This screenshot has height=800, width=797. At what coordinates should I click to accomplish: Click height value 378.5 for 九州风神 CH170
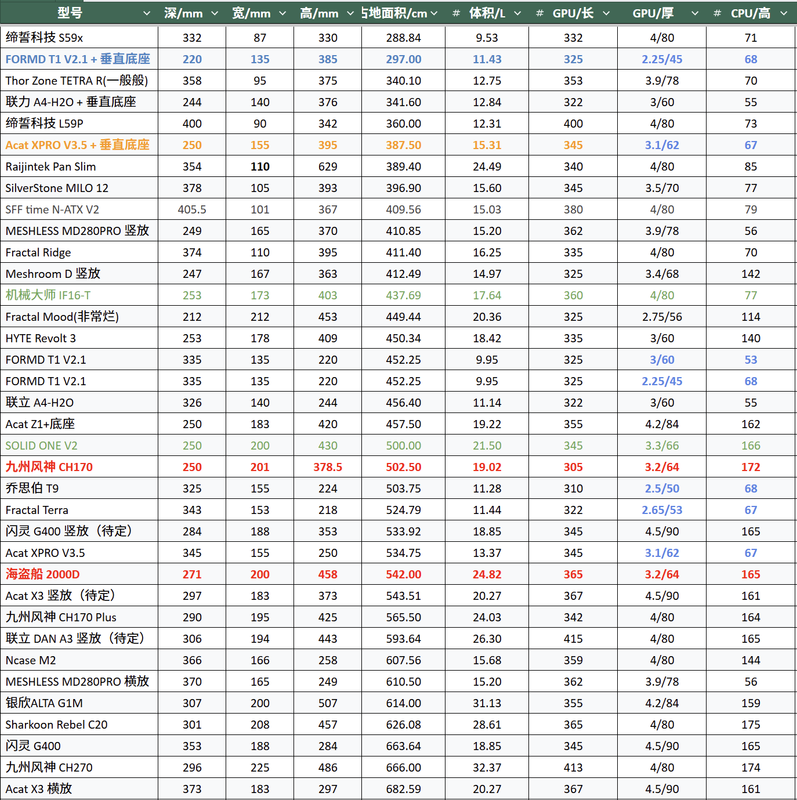click(328, 467)
